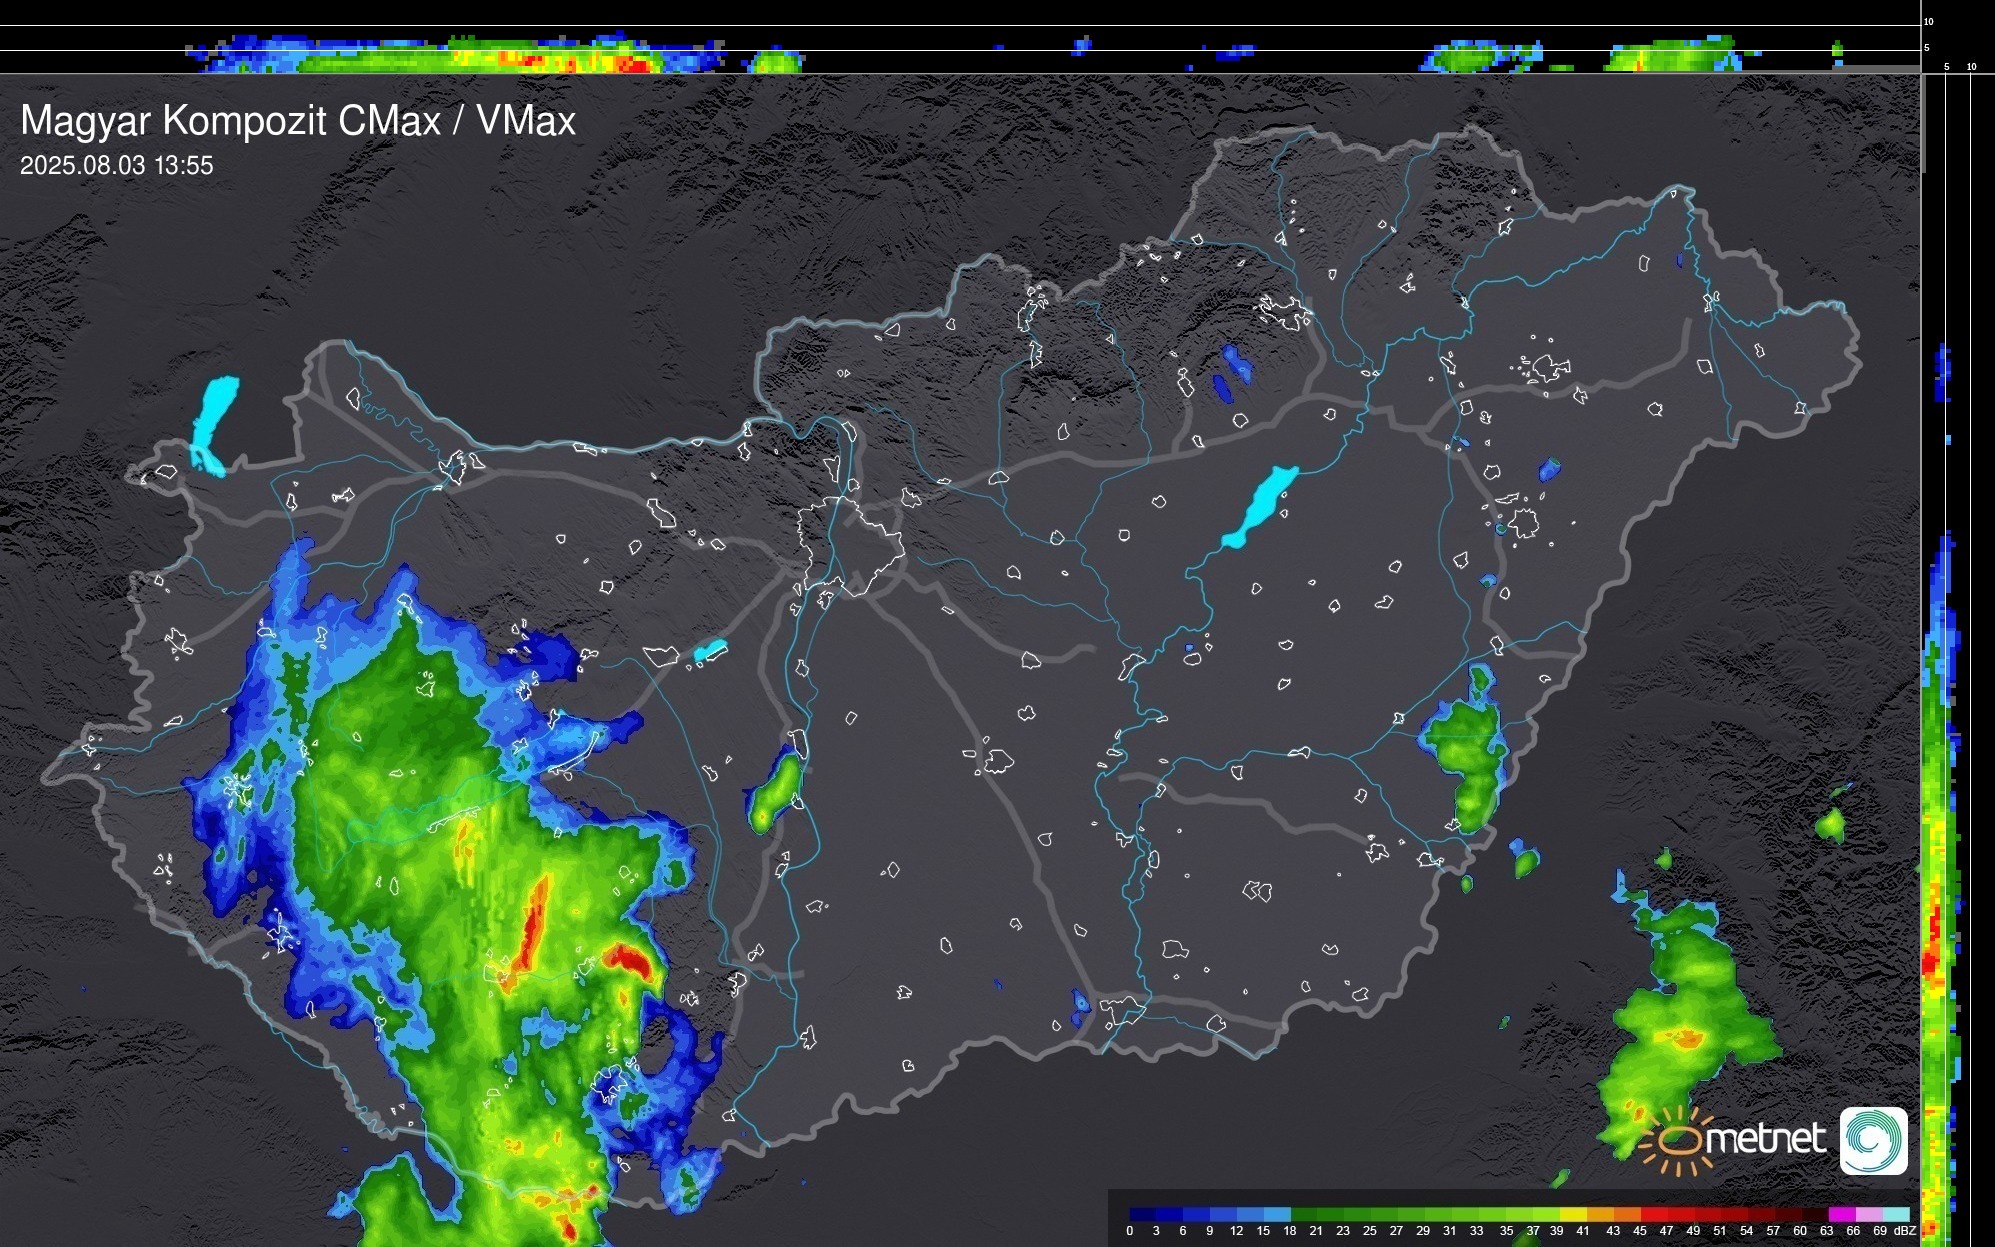Click the teal swirl logo icon
Viewport: 1995px width, 1247px height.
coord(1873,1140)
